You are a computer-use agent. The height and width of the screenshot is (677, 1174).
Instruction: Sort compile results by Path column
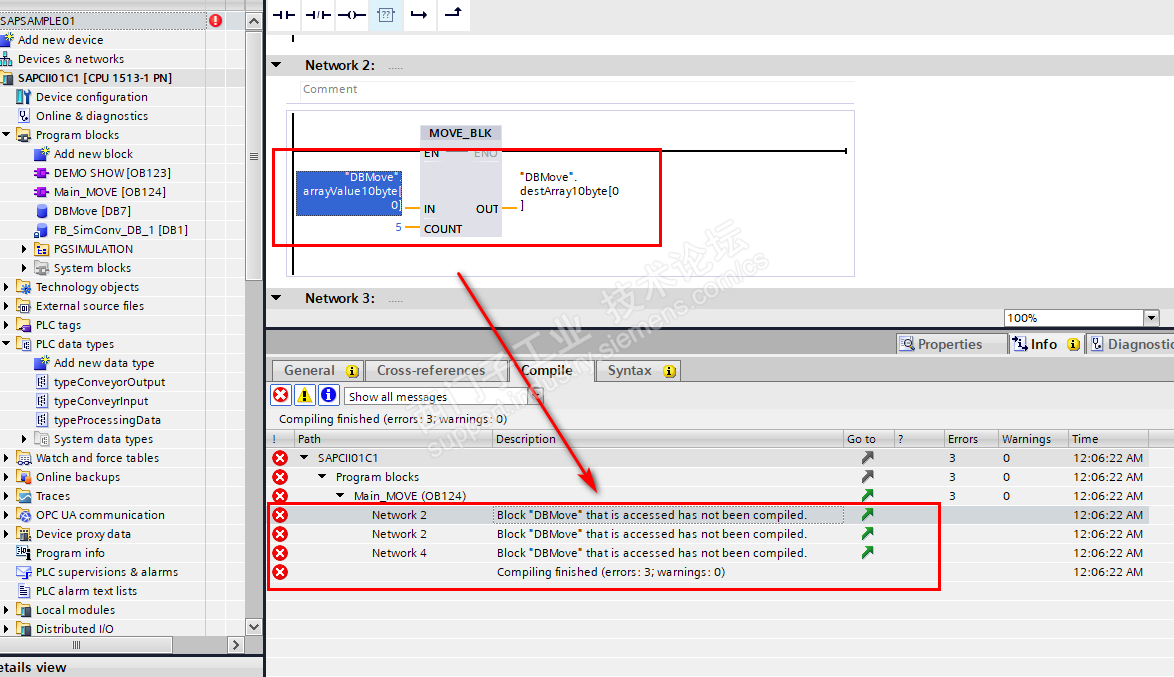(x=393, y=439)
